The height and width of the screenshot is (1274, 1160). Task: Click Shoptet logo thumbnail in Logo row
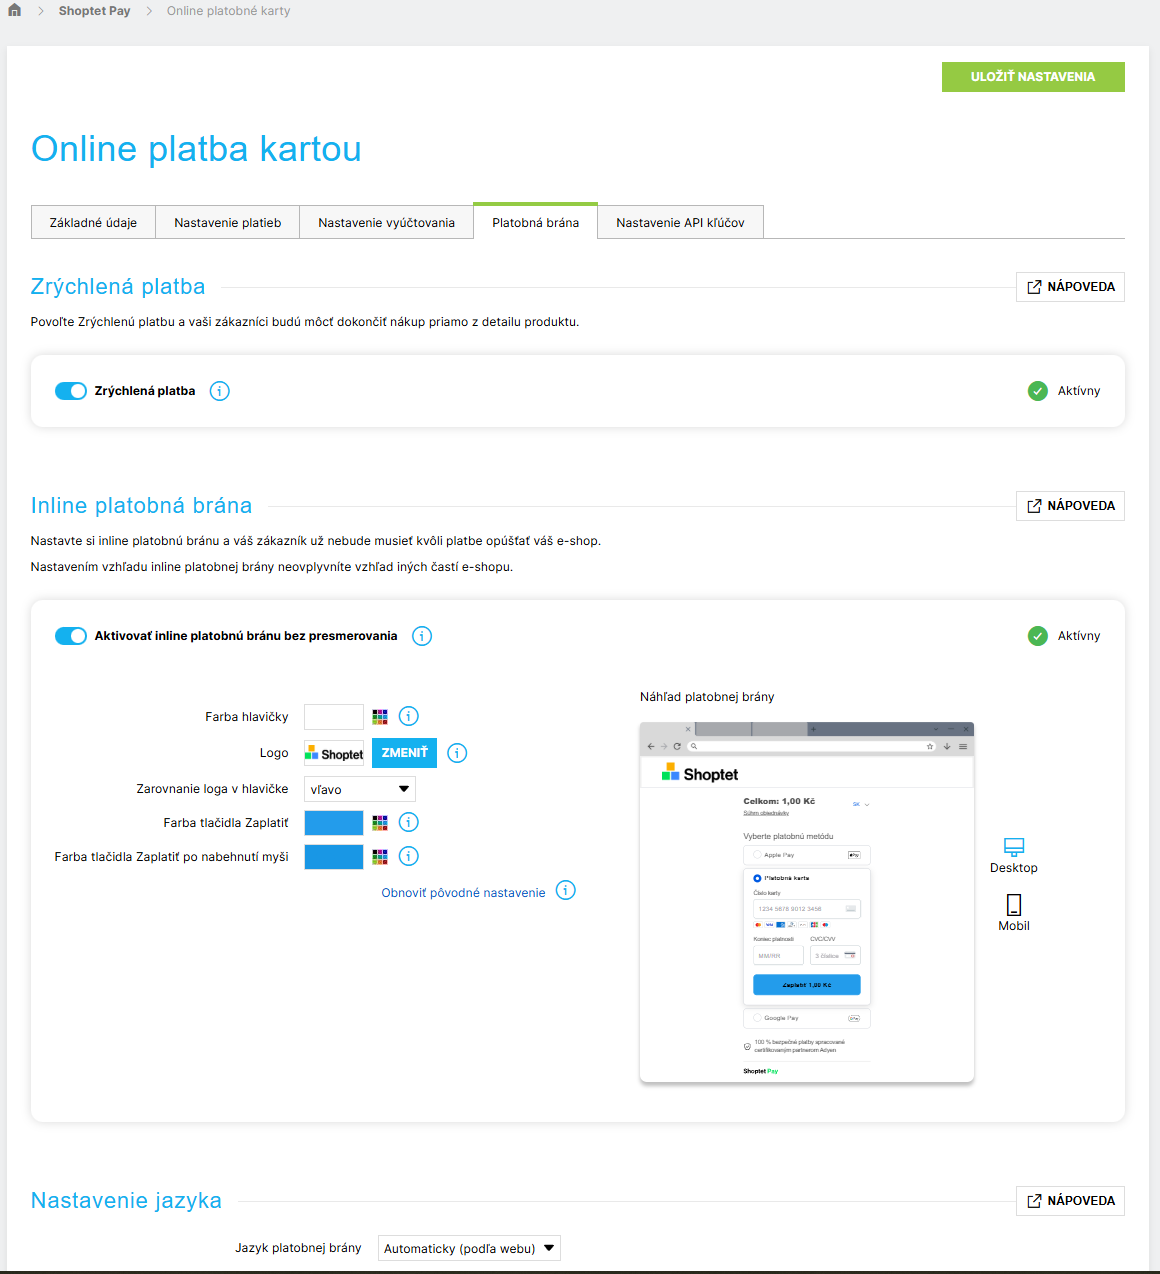pyautogui.click(x=334, y=753)
